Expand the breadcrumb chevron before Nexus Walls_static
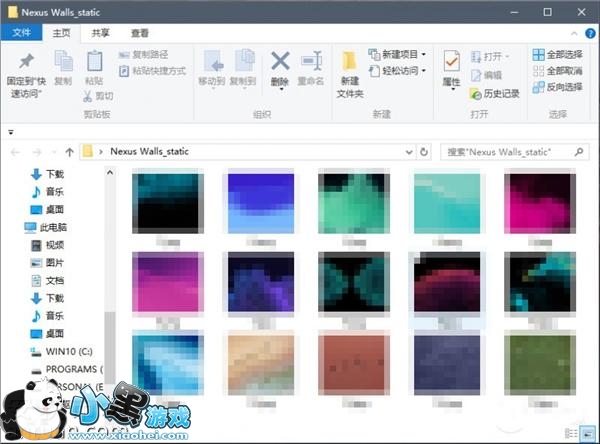 [101, 152]
